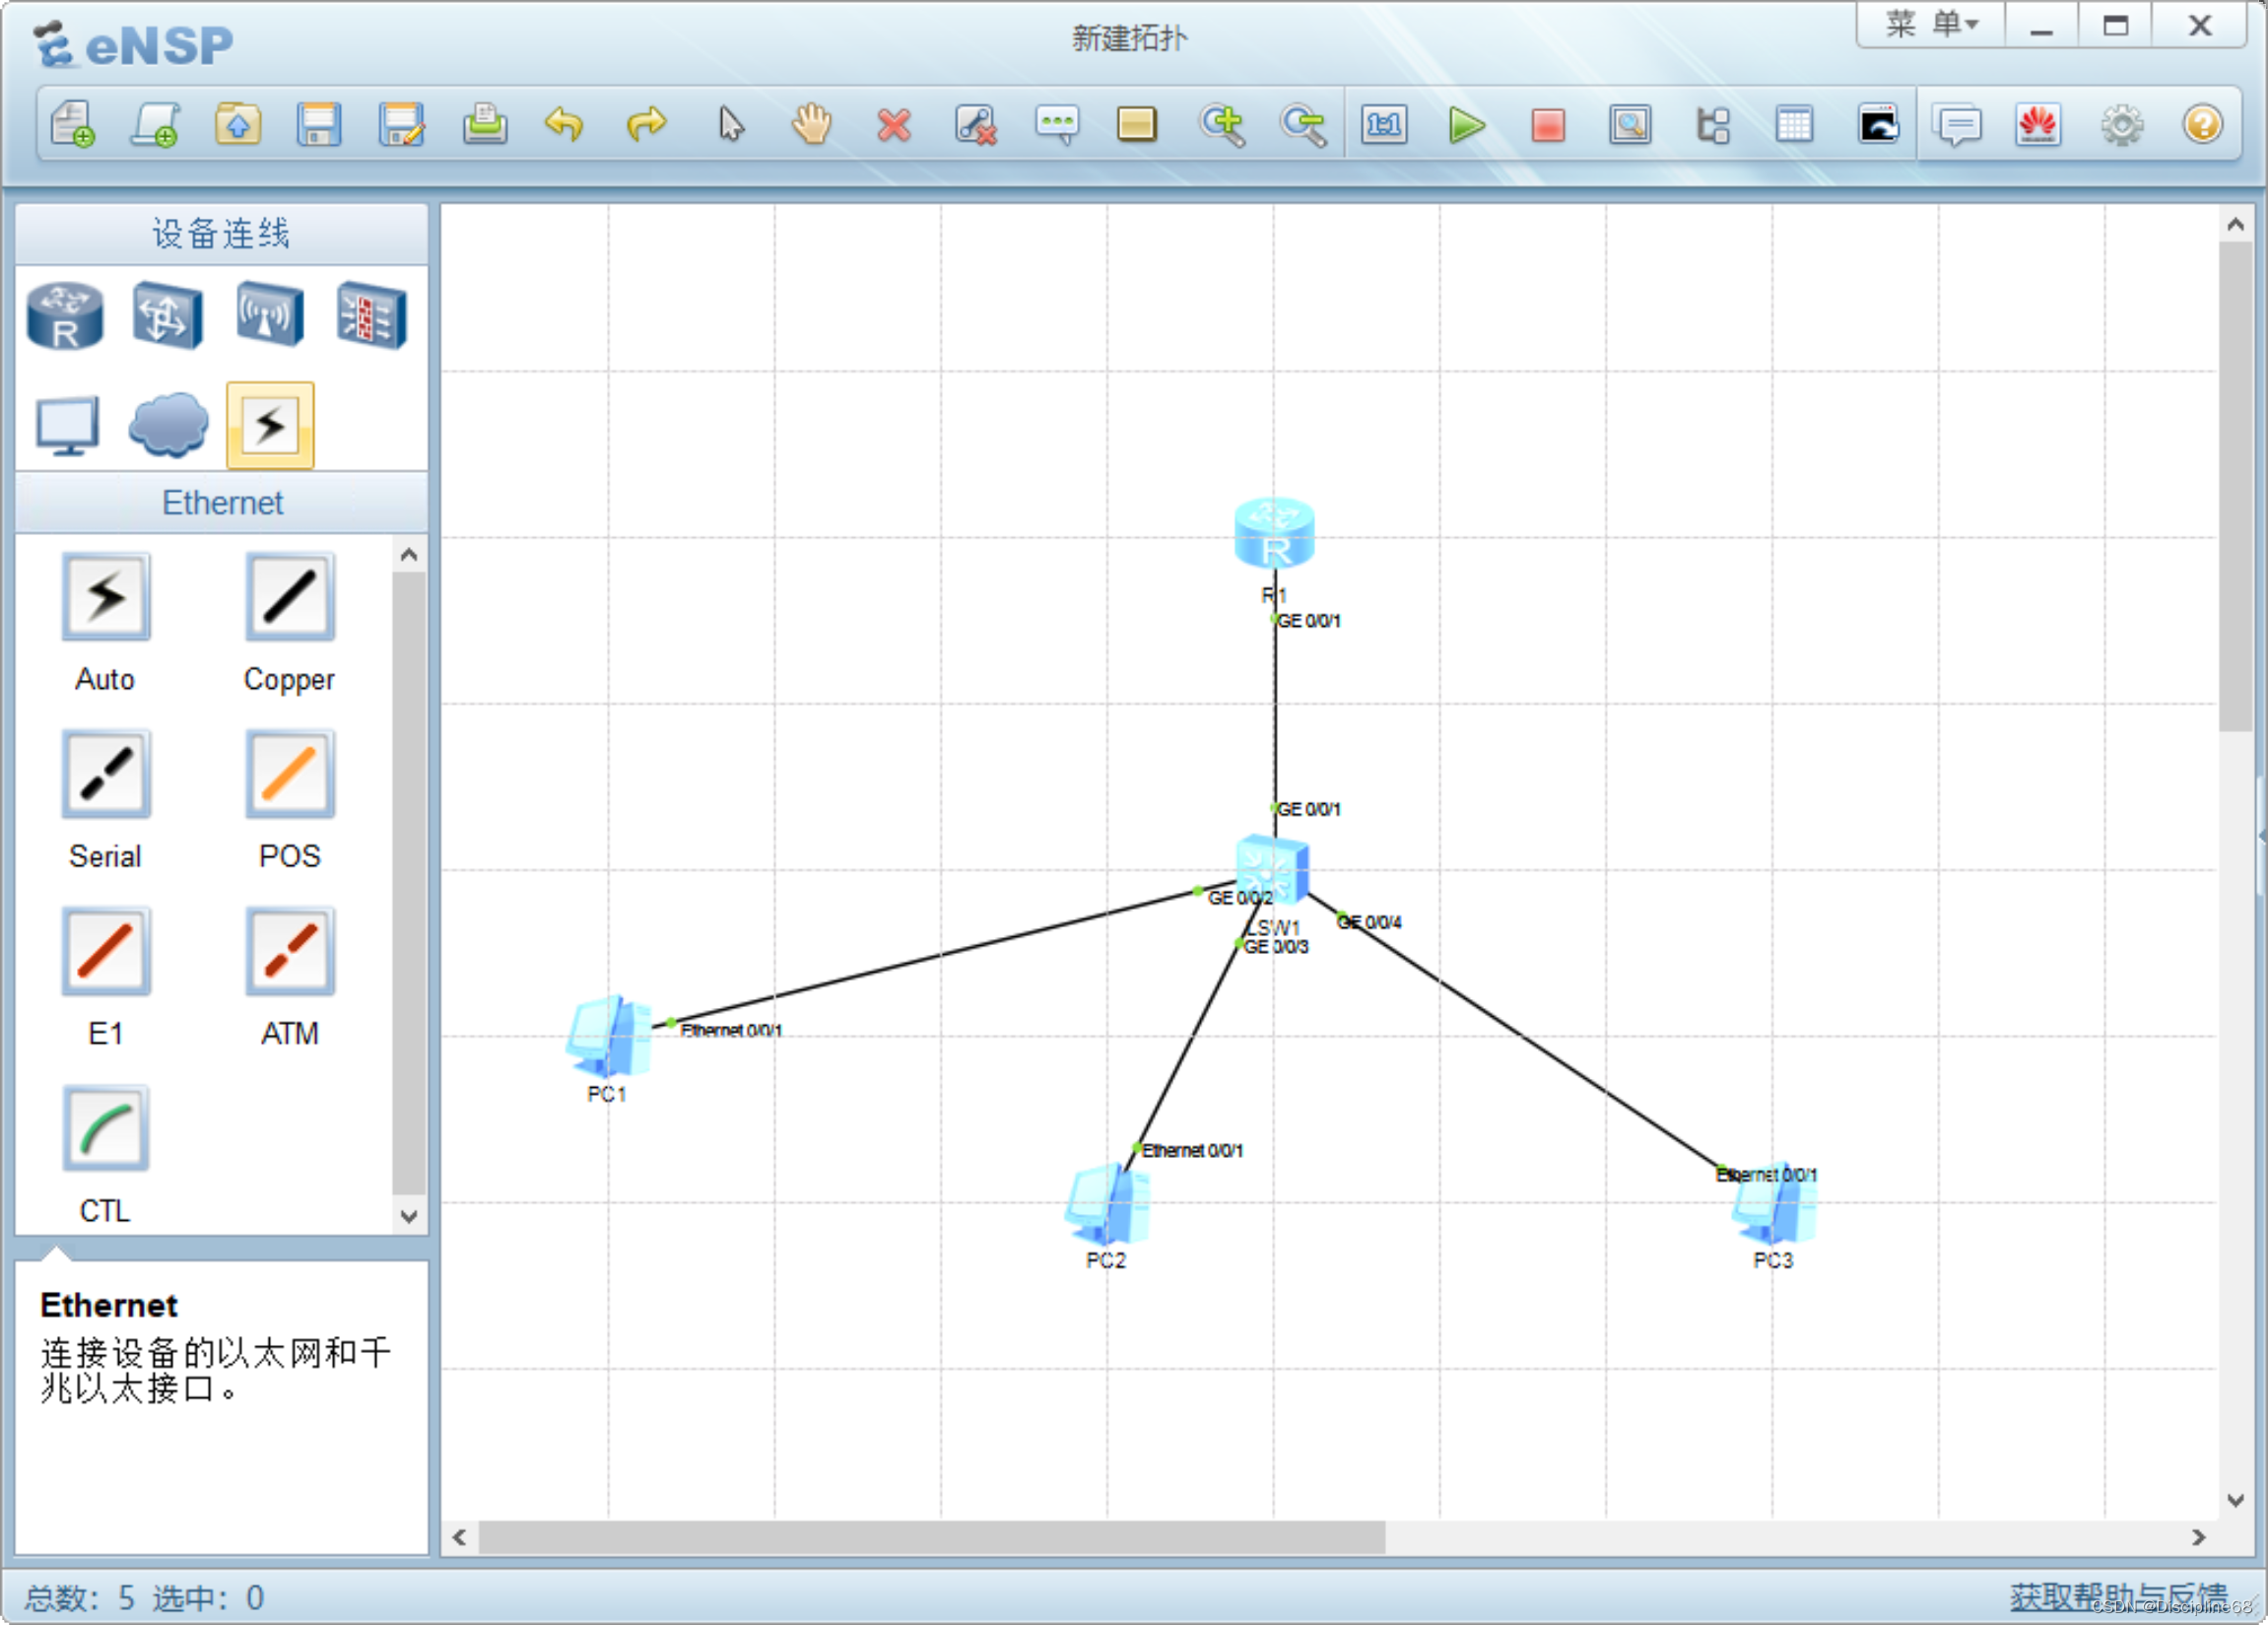Activate the hand pan tool
The width and height of the screenshot is (2268, 1625).
click(811, 125)
